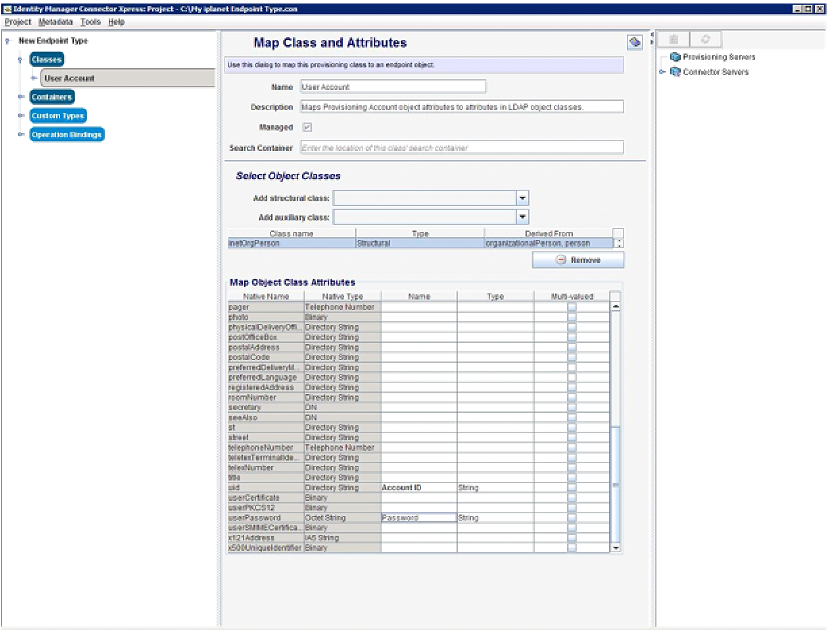Select the Provisioning Servers icon
This screenshot has height=630, width=829.
pyautogui.click(x=676, y=57)
